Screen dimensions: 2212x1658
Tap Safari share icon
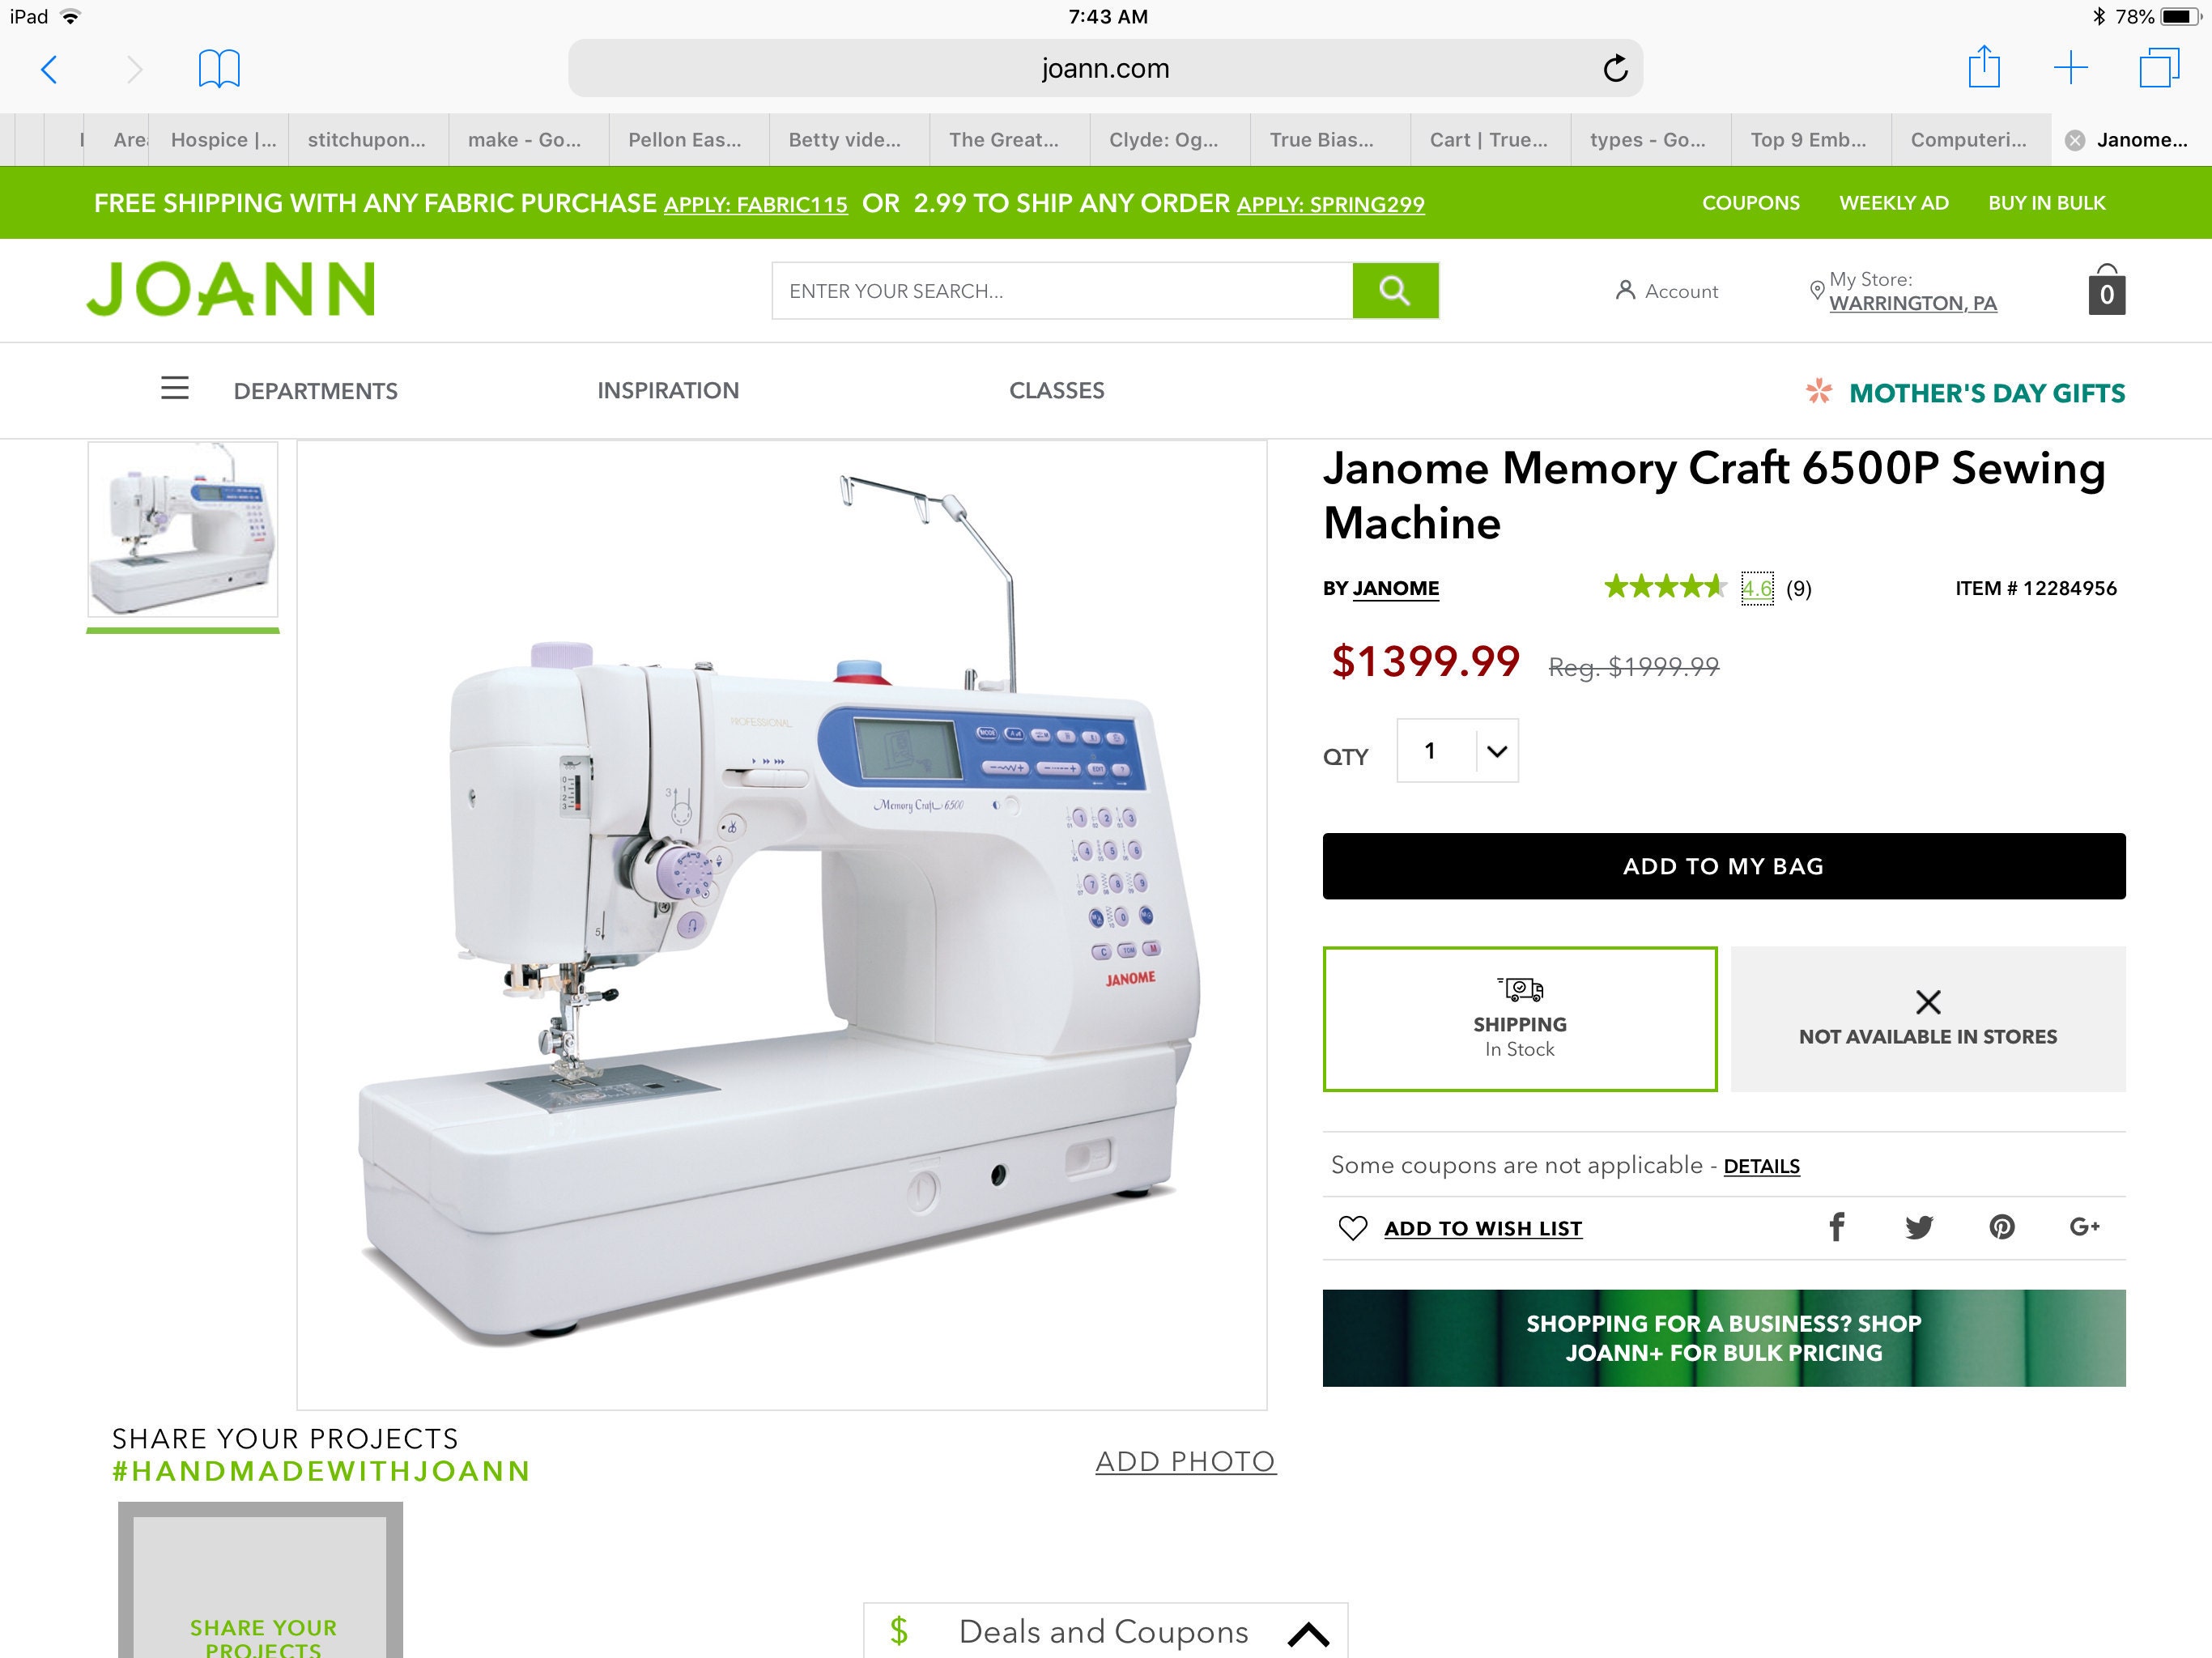point(1984,67)
